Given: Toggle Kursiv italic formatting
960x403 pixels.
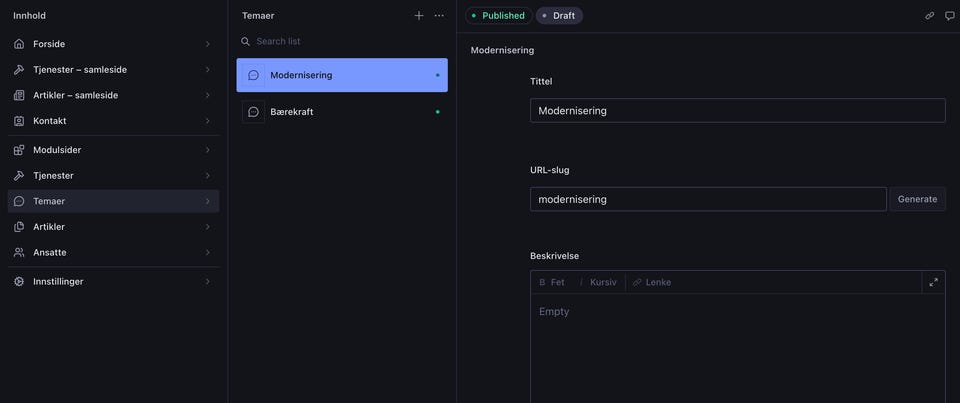Looking at the screenshot, I should pos(598,282).
